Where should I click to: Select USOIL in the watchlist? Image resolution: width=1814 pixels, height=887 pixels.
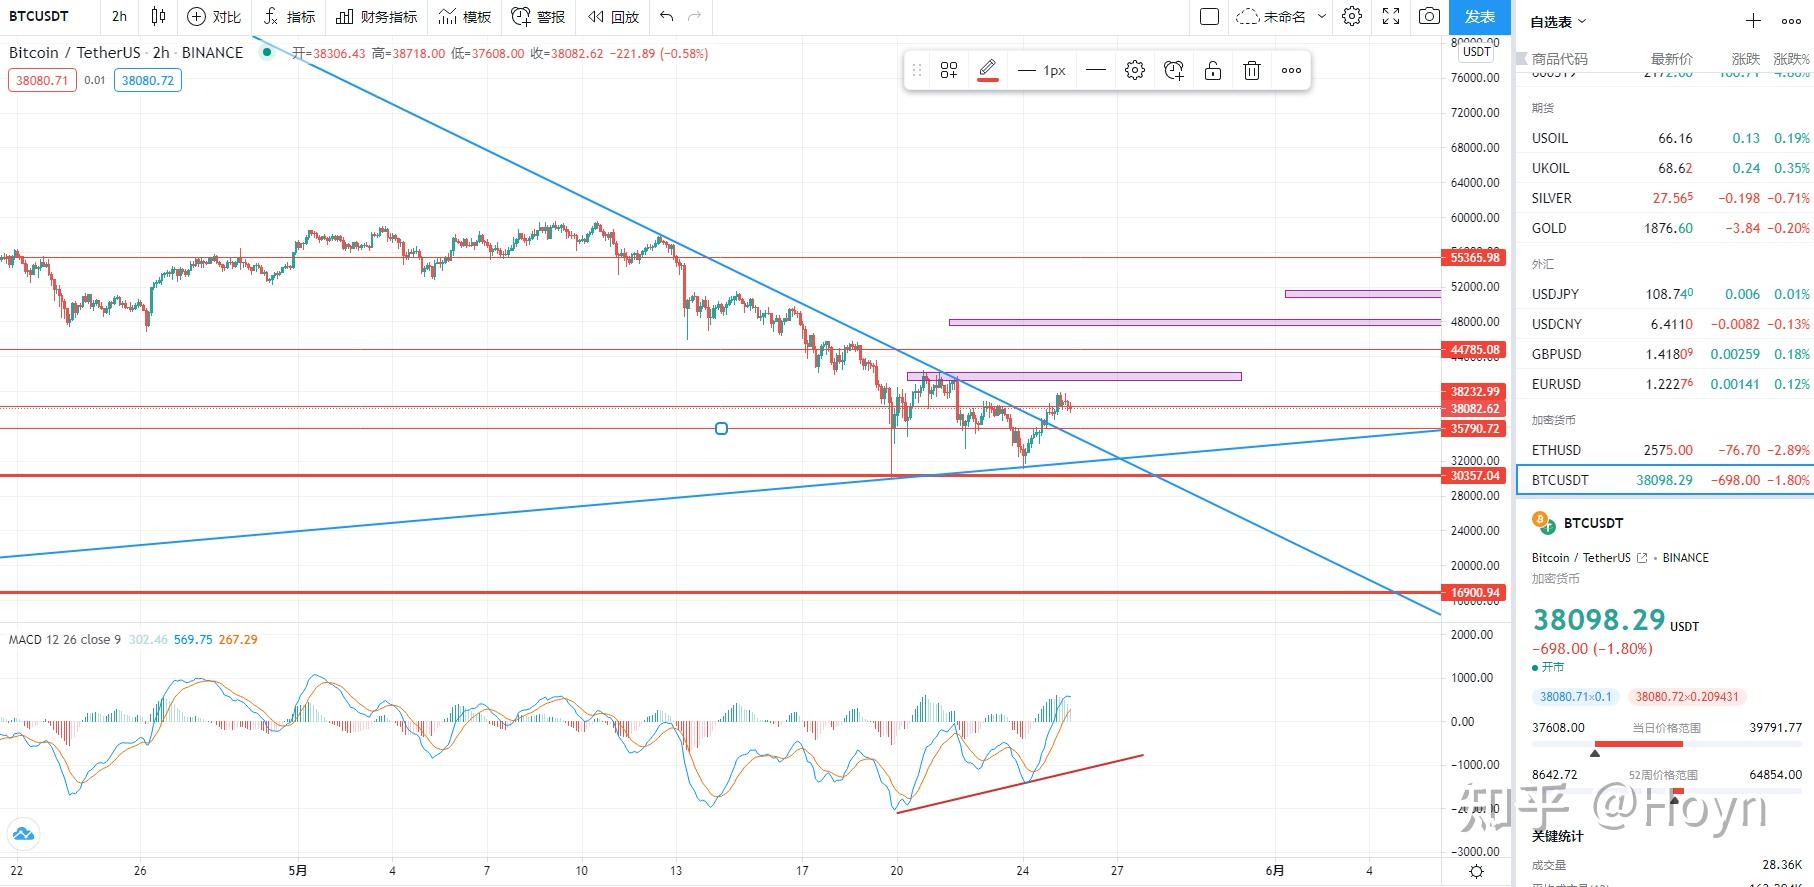coord(1664,138)
